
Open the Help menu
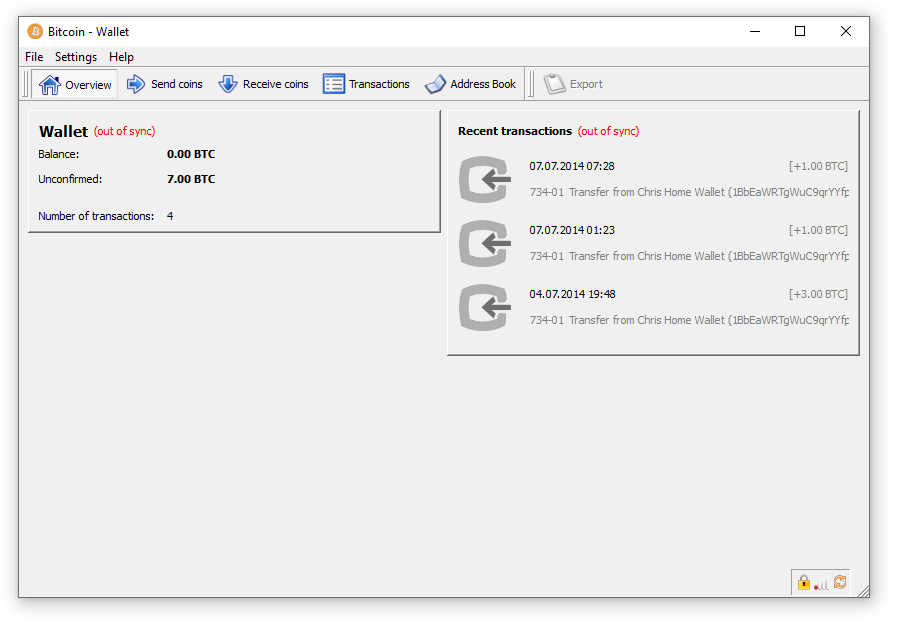(x=121, y=57)
